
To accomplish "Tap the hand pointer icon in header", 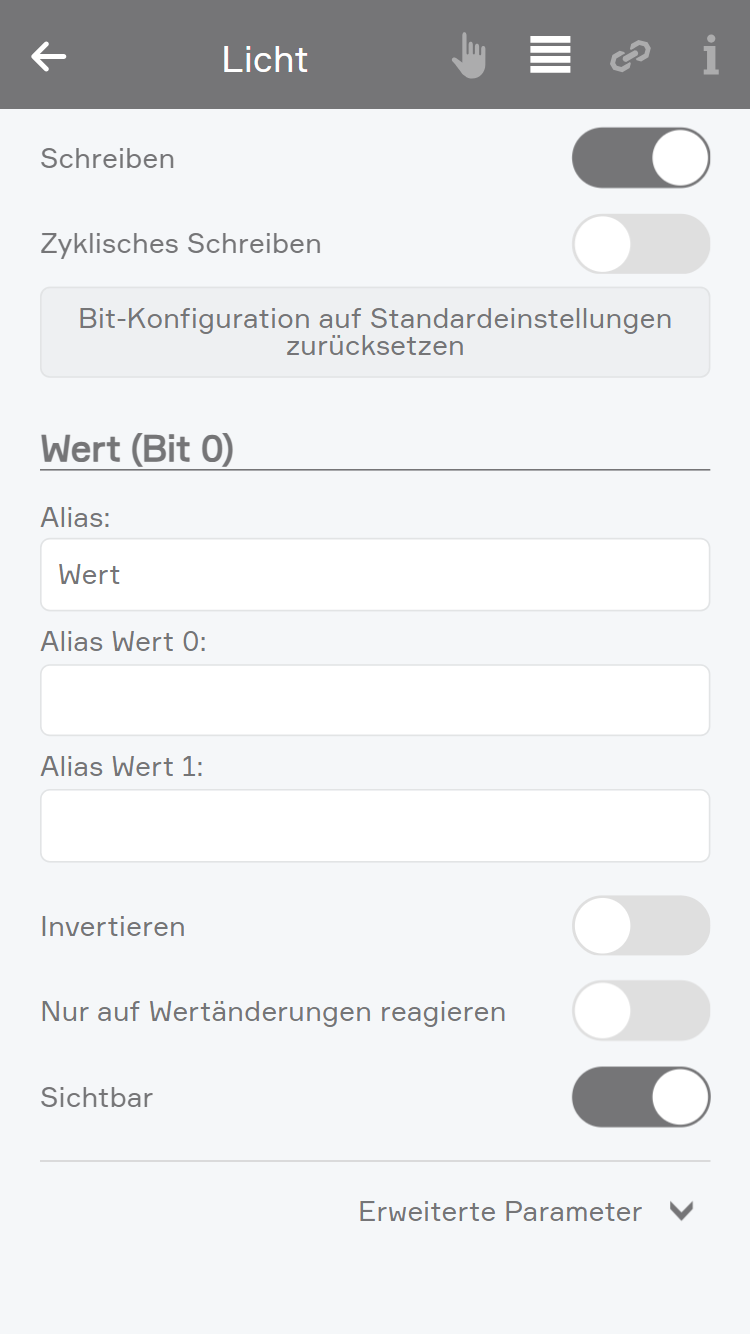I will coord(468,56).
